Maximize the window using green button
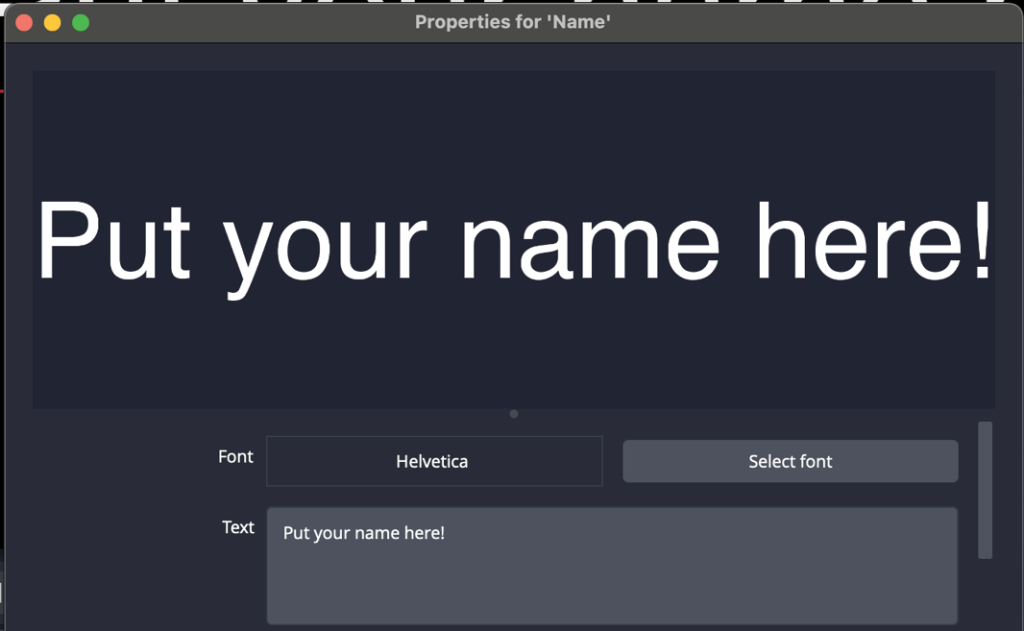Image resolution: width=1024 pixels, height=631 pixels. 80,22
